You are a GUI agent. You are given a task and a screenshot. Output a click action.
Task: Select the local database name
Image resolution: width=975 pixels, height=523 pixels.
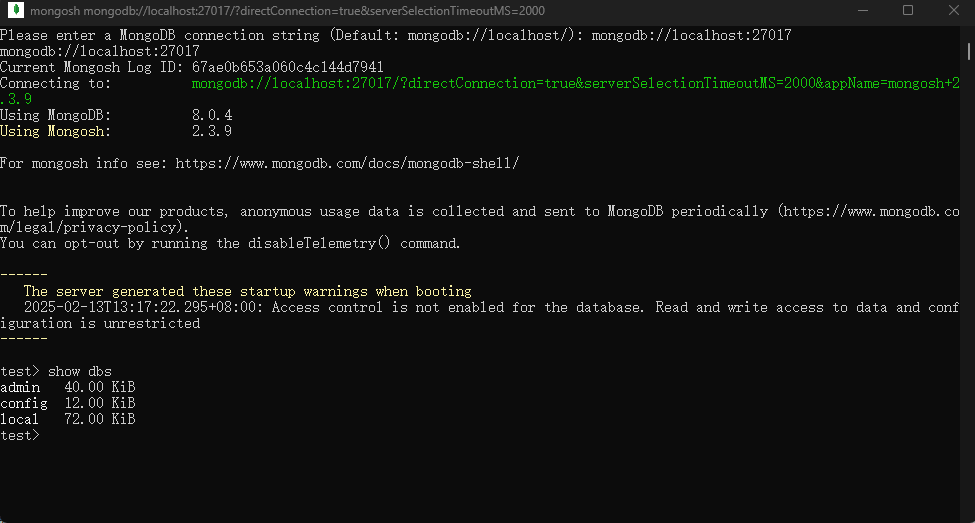point(20,420)
